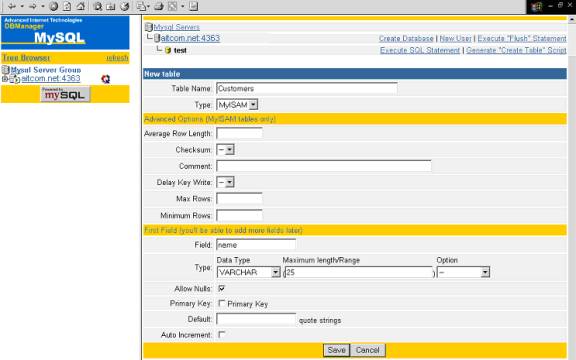Image resolution: width=576 pixels, height=360 pixels.
Task: Click the New User link
Action: 456,39
